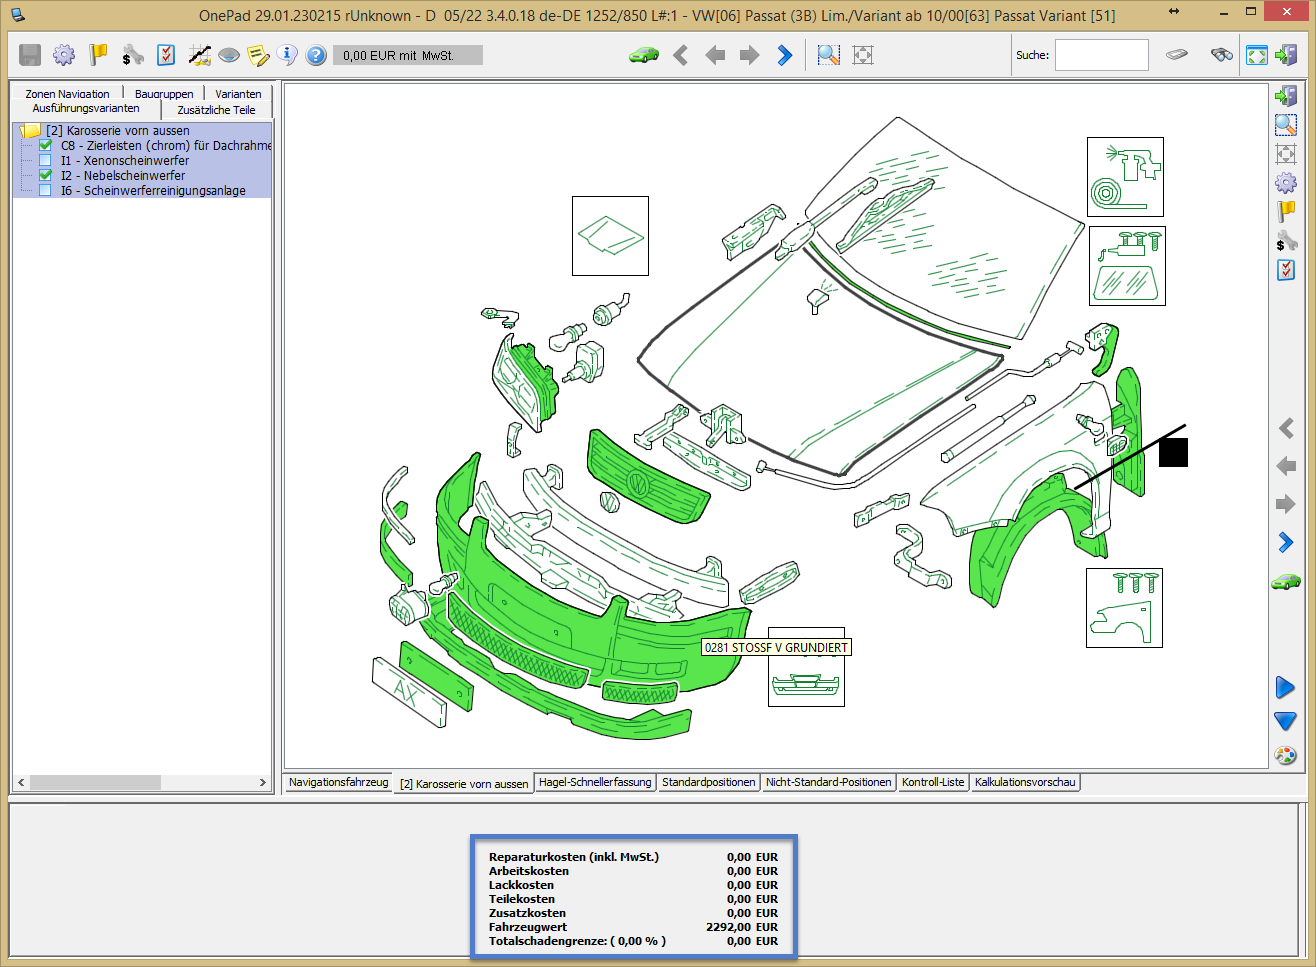Switch to the Baugruppen tab
The width and height of the screenshot is (1316, 967).
[164, 94]
